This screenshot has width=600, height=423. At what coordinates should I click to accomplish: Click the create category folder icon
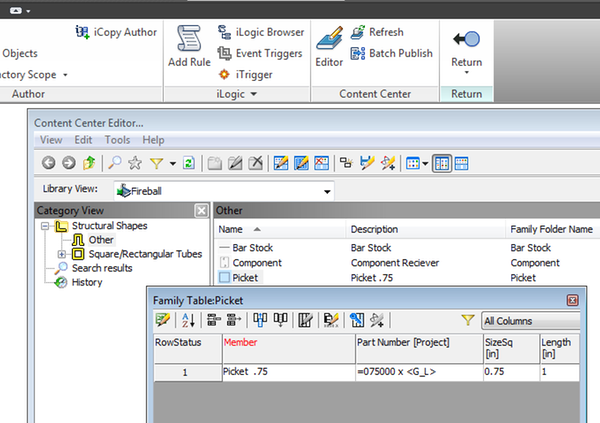[215, 163]
